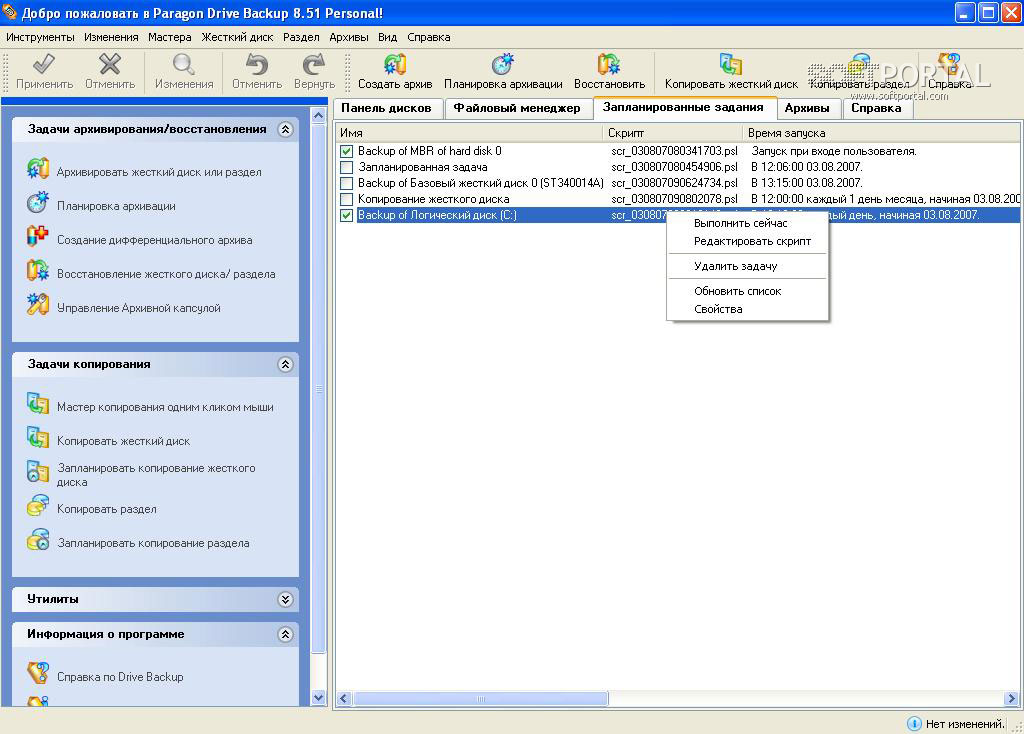Image resolution: width=1024 pixels, height=734 pixels.
Task: Click Восстановление жесткого диска/раздела sidebar icon
Action: point(38,270)
